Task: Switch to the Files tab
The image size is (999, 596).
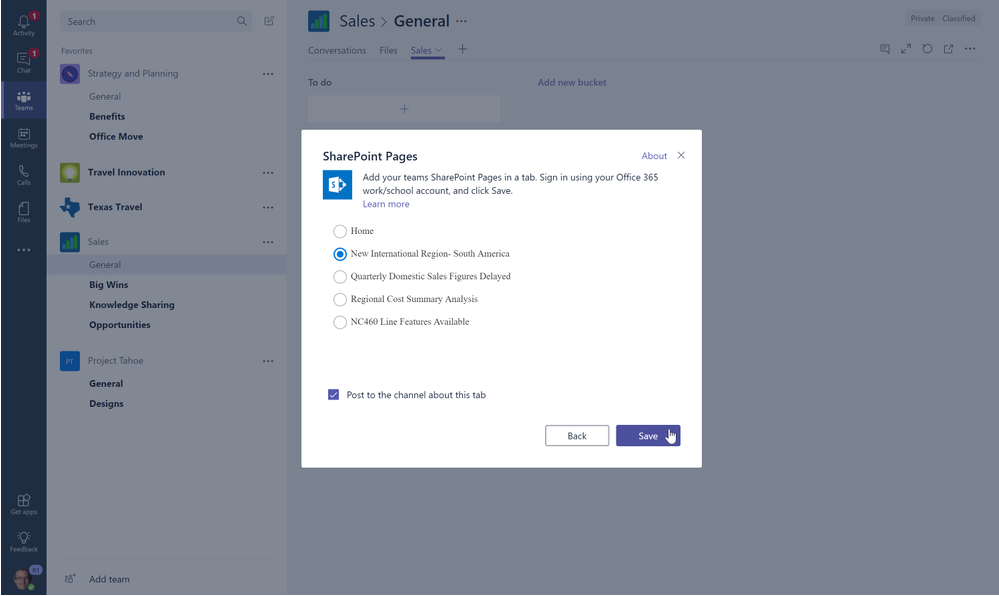Action: [x=388, y=50]
